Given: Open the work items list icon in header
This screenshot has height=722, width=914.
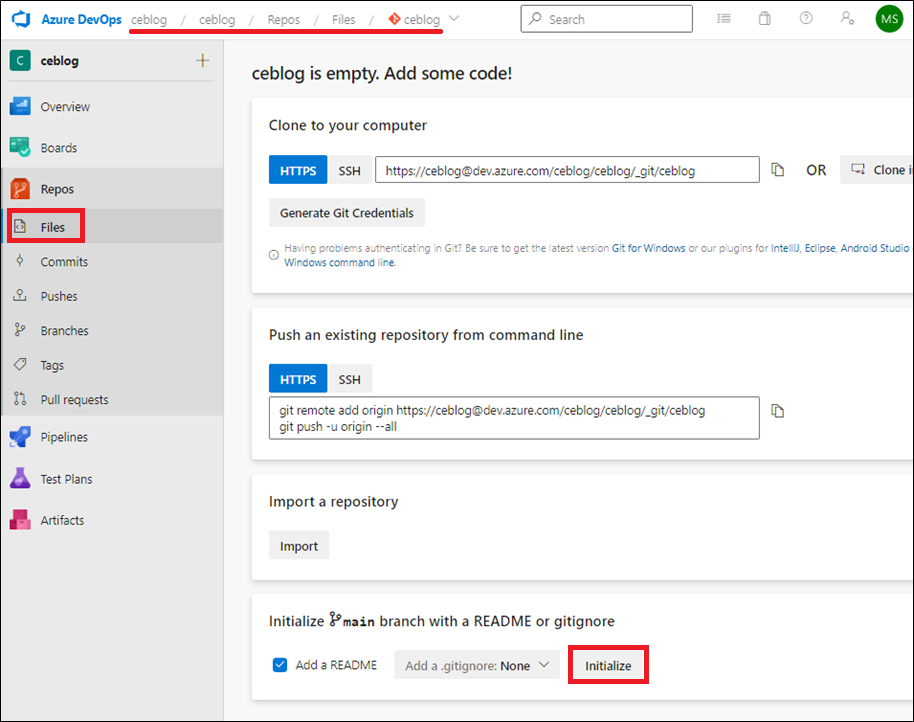Looking at the screenshot, I should click(724, 18).
